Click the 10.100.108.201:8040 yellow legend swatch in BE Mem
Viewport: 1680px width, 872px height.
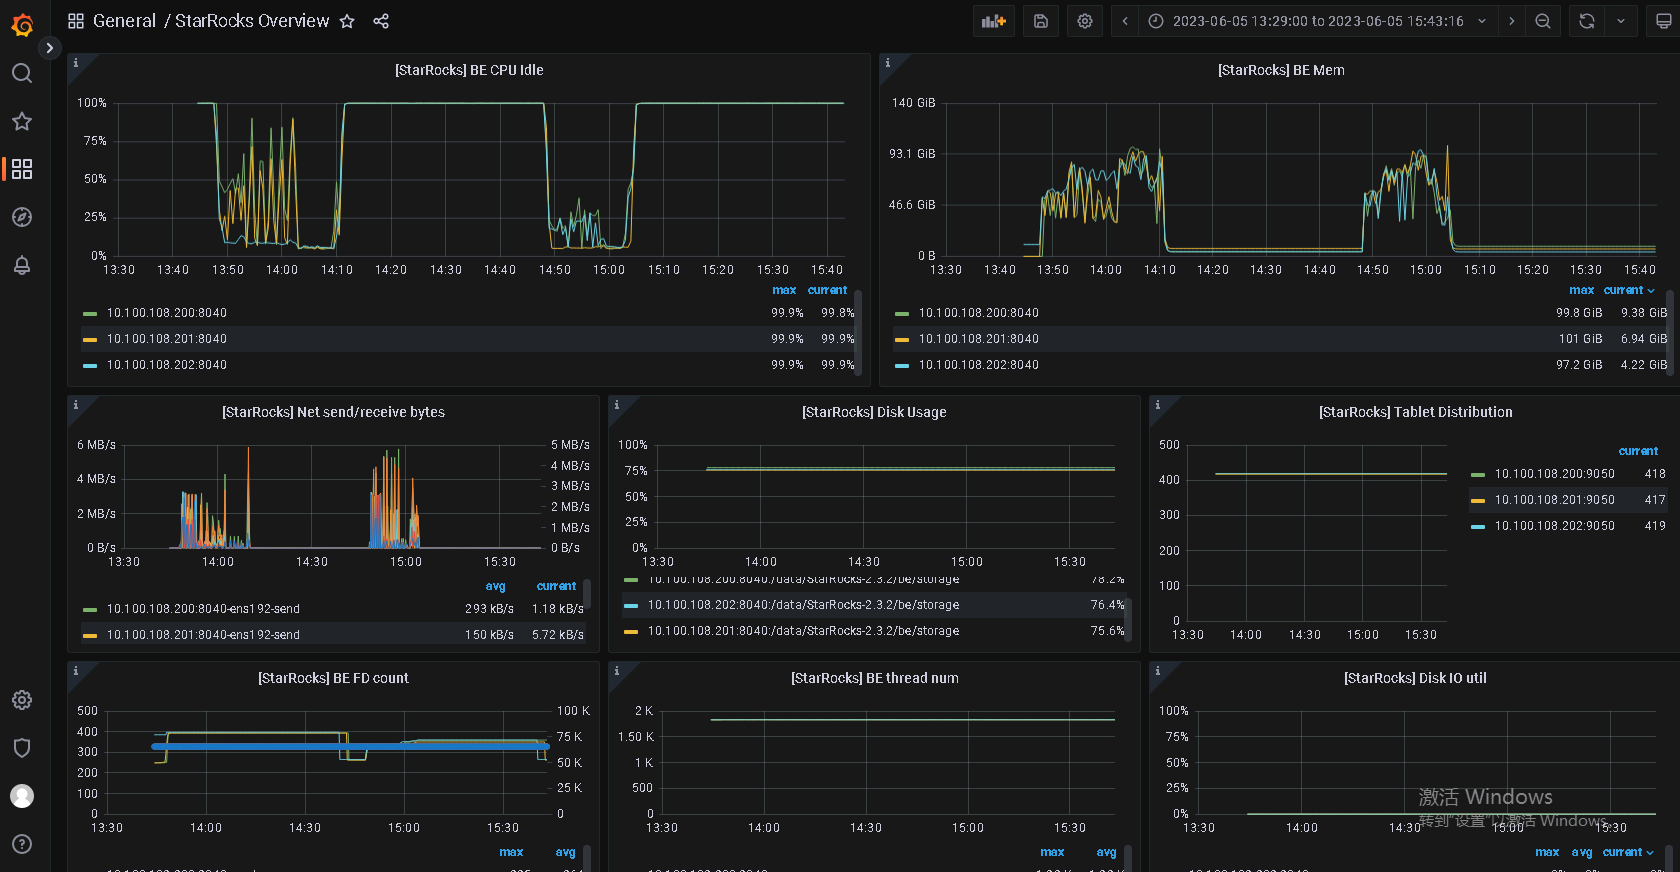[x=902, y=340]
